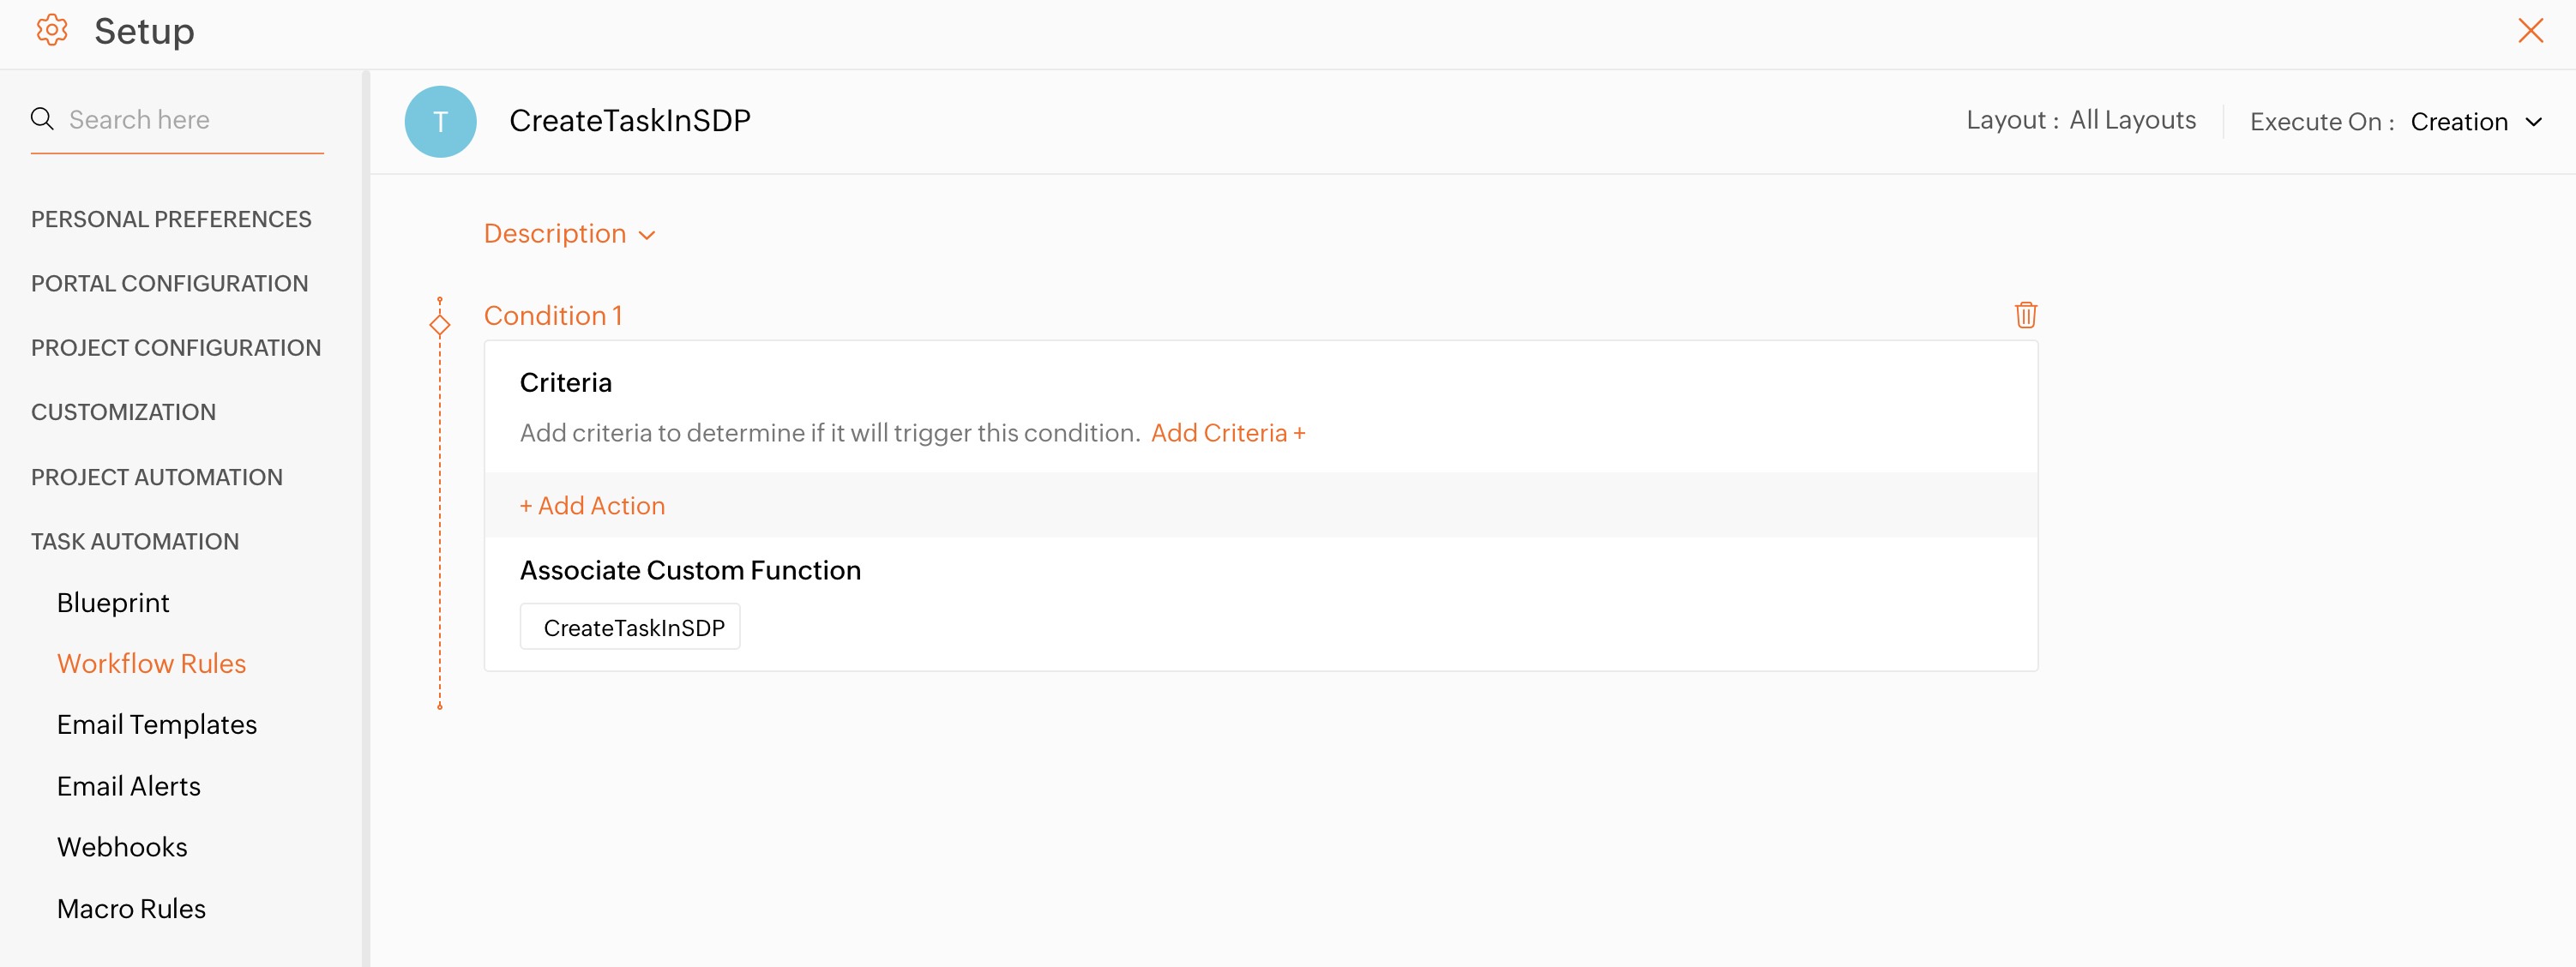
Task: Click the CreateTaskInSDP custom function chip
Action: click(x=633, y=628)
